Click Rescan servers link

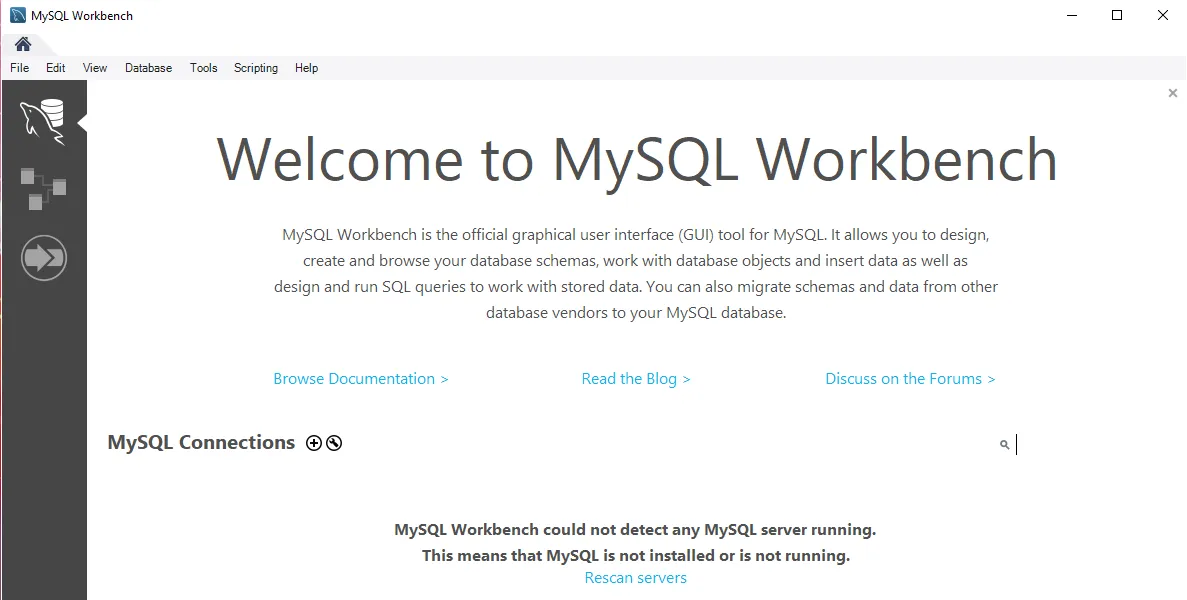click(636, 578)
